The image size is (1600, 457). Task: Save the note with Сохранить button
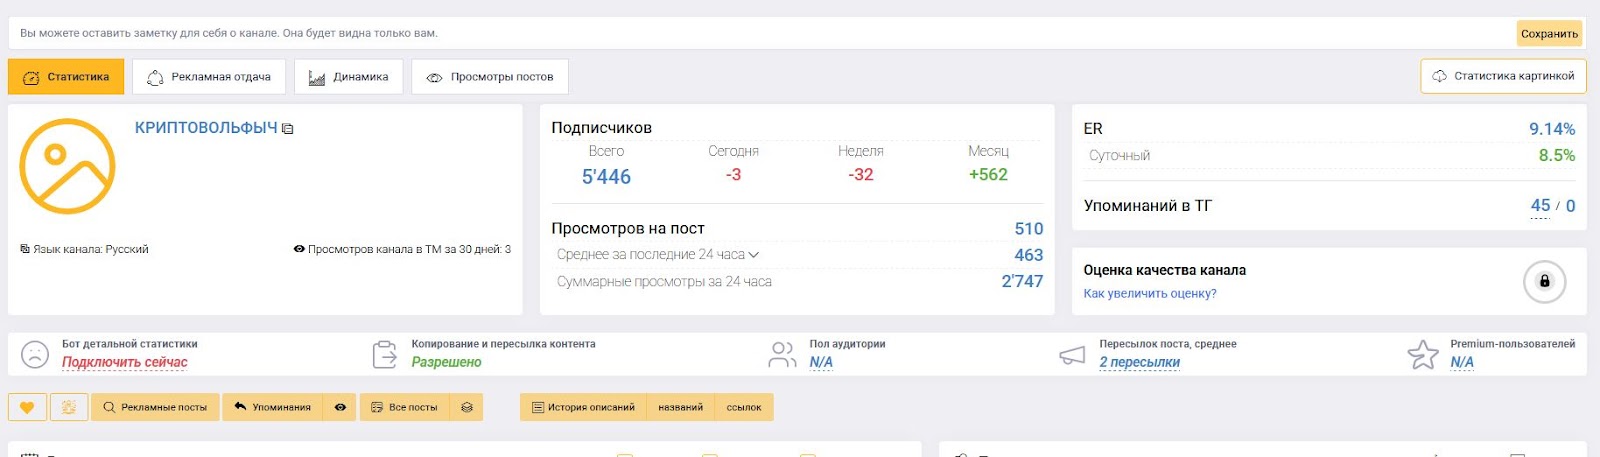point(1549,33)
